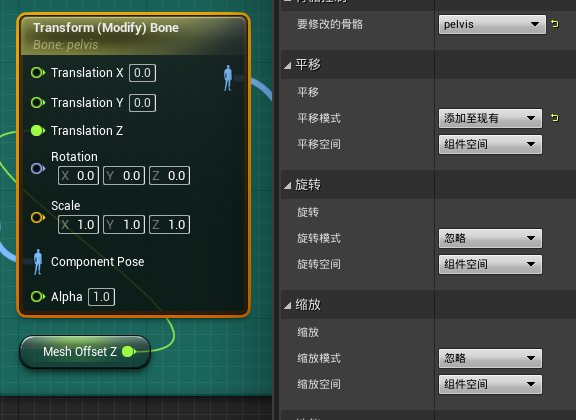Click the Translation X input pin

coord(38,73)
